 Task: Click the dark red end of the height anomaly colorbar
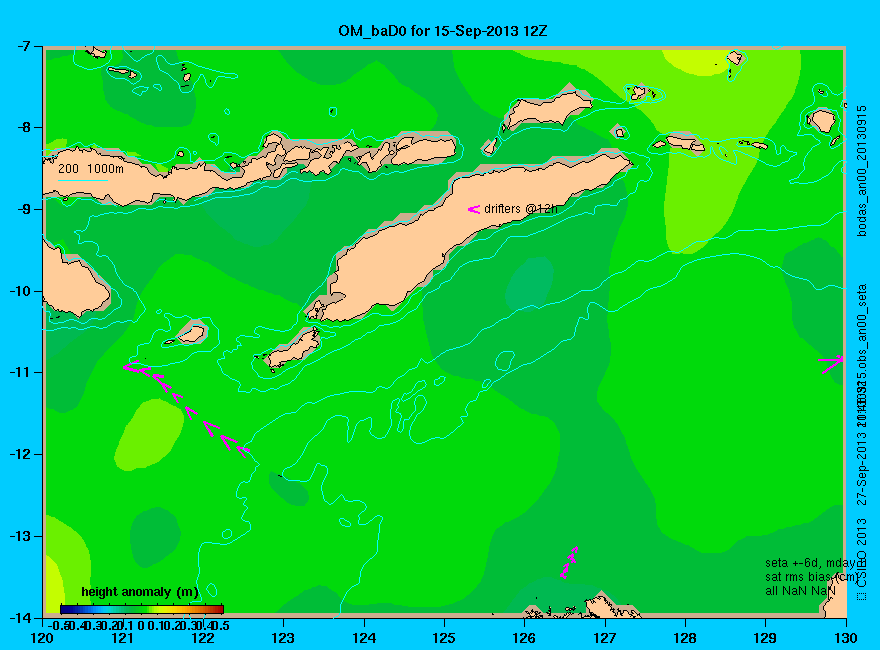click(219, 609)
